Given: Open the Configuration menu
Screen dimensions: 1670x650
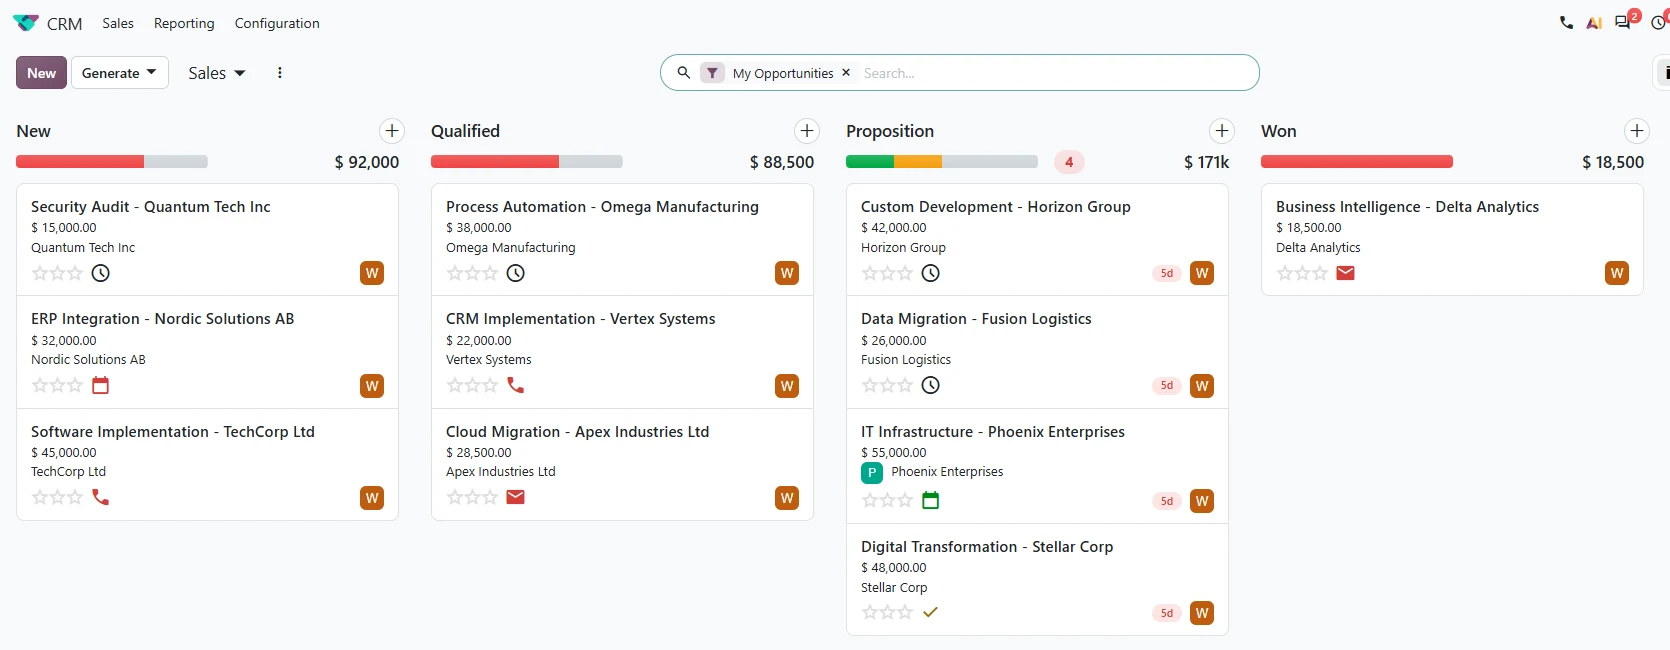Looking at the screenshot, I should 277,23.
